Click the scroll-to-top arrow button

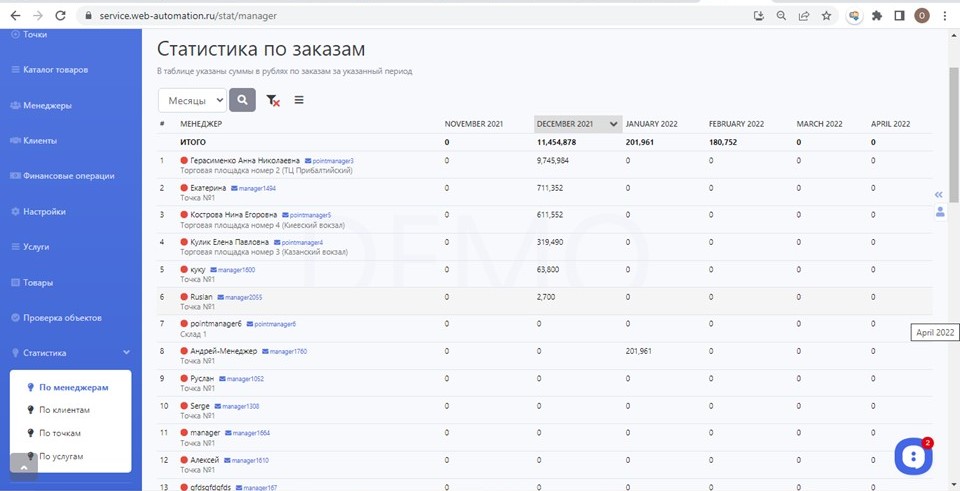pos(24,466)
